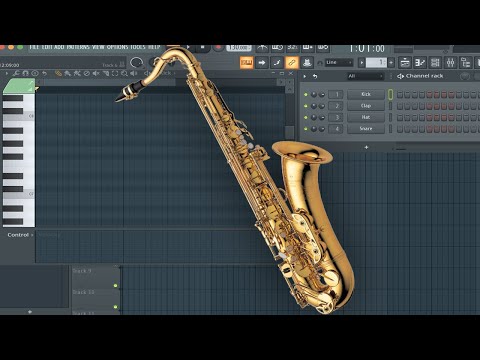
Task: Select the orange draw pencil tool
Action: coord(58,73)
